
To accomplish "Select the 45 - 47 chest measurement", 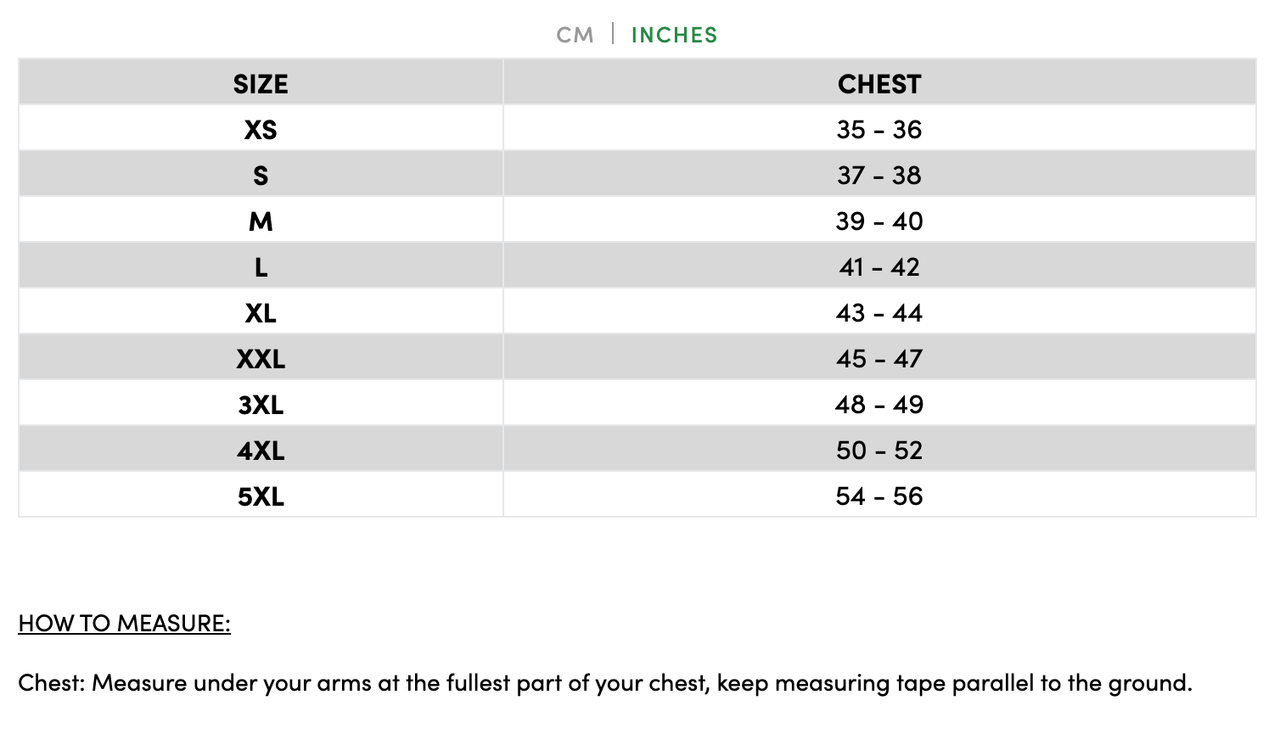I will click(879, 359).
